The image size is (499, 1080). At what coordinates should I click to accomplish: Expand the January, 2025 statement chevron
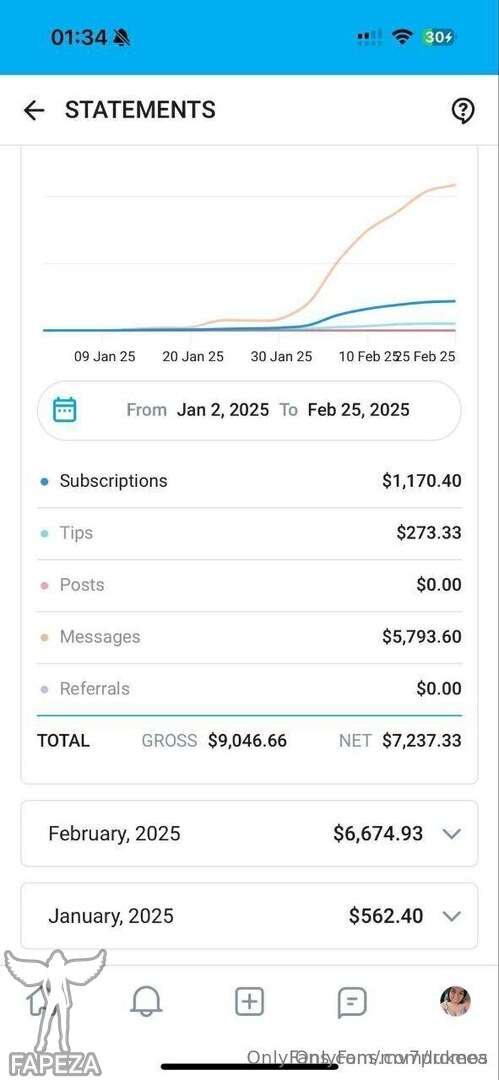pos(451,916)
